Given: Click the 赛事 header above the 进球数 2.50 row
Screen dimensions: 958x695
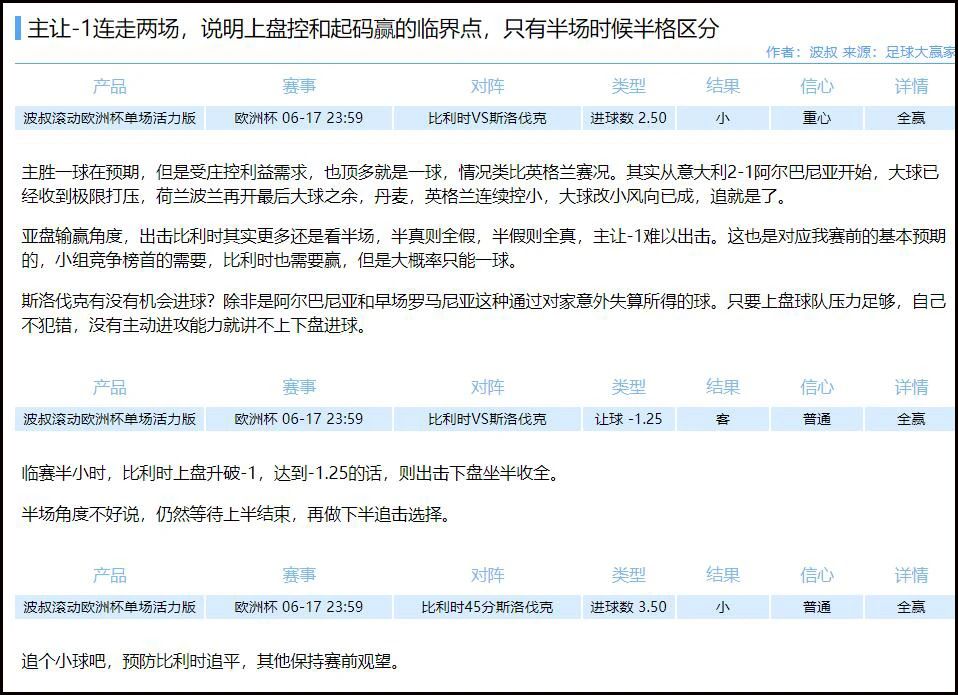Looking at the screenshot, I should (x=299, y=86).
